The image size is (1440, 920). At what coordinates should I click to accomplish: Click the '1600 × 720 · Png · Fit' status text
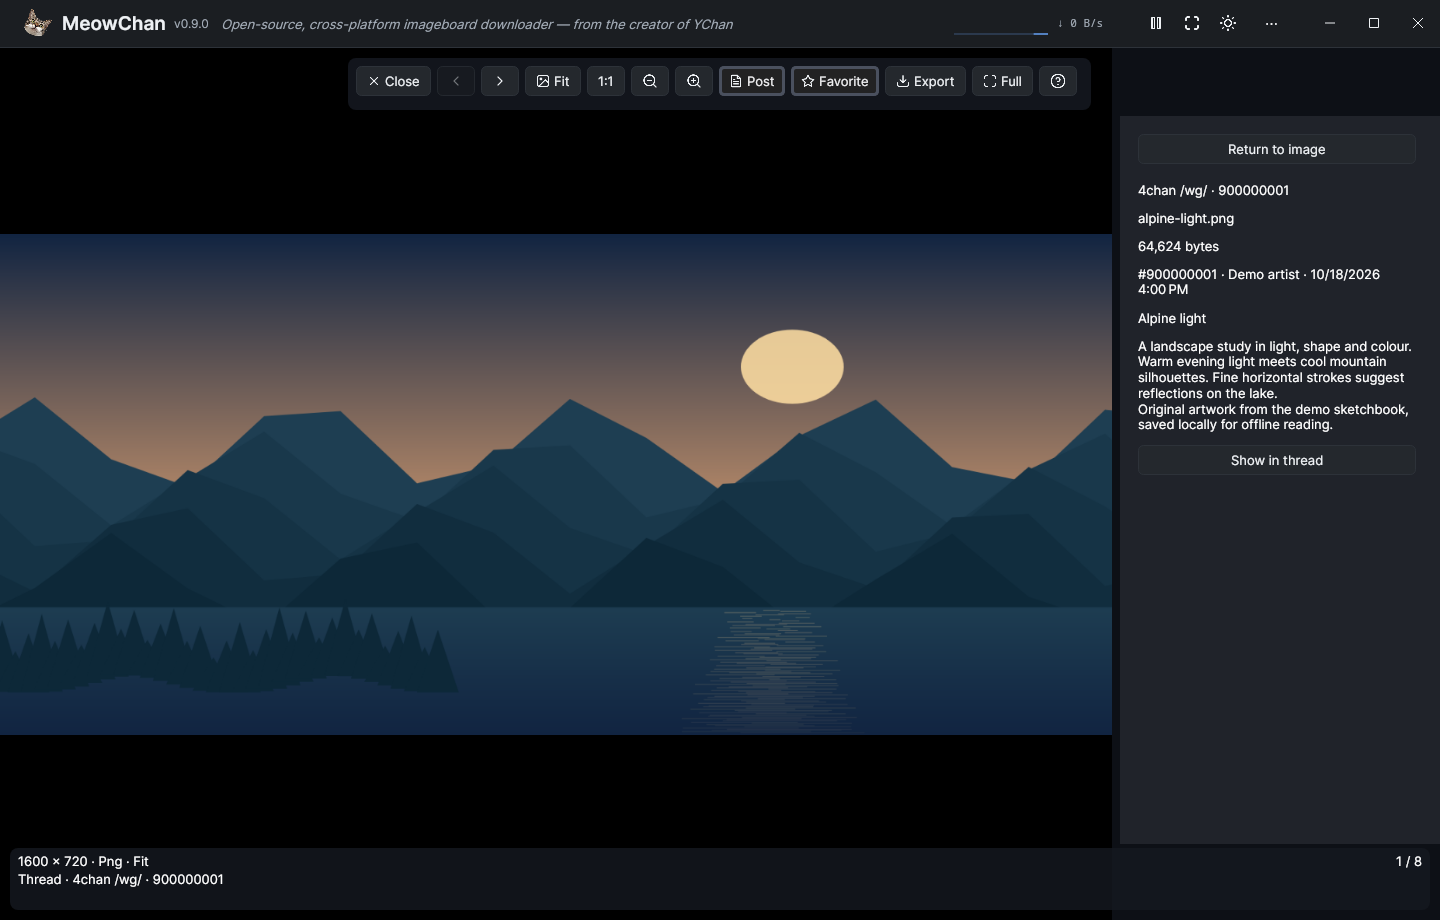(83, 861)
